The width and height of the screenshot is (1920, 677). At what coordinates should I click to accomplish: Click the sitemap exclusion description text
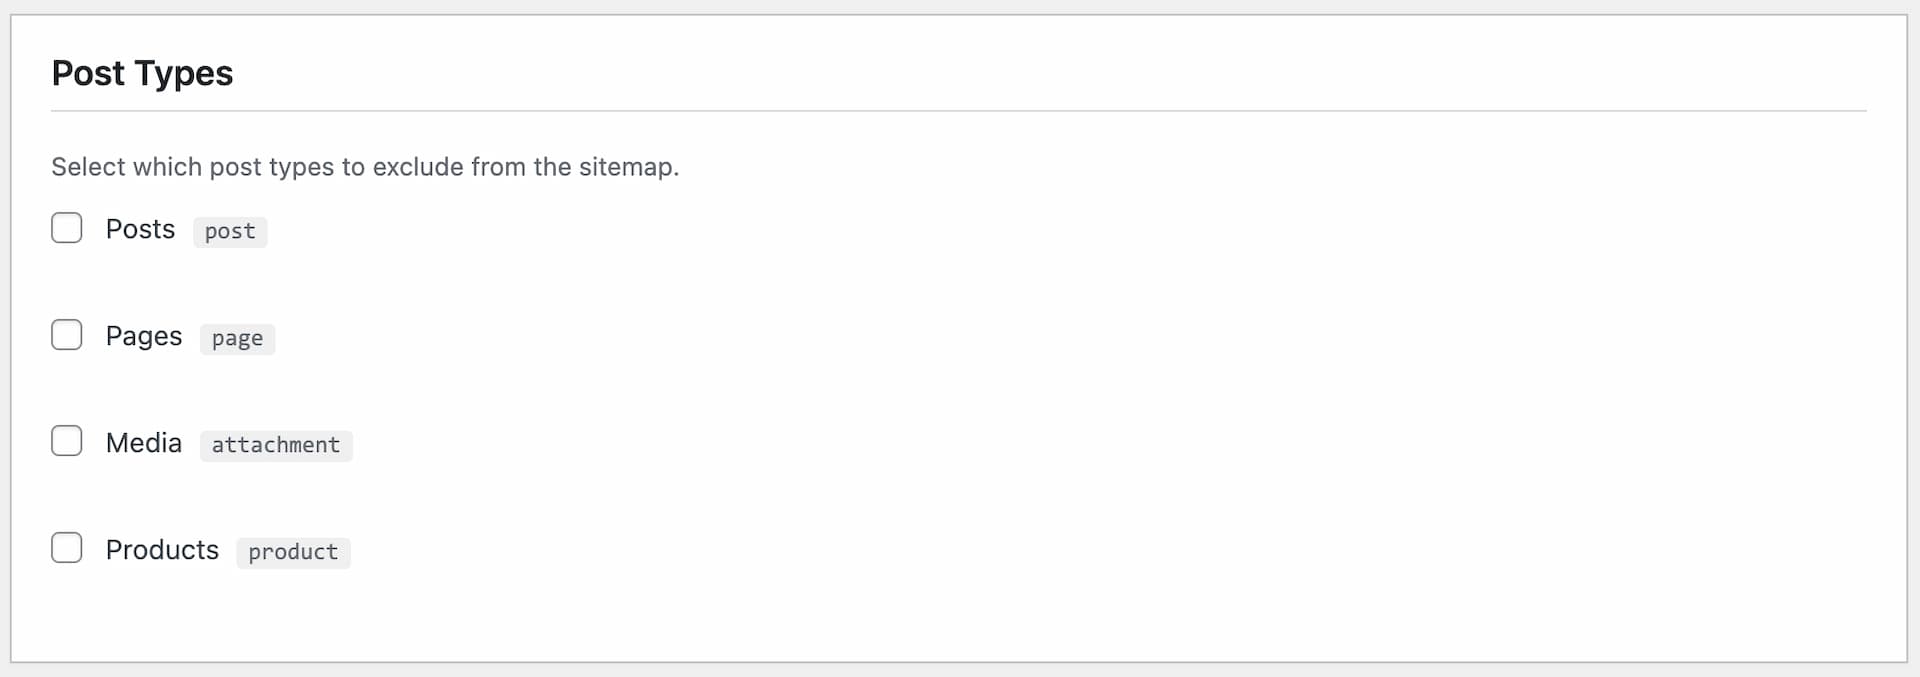[x=365, y=167]
